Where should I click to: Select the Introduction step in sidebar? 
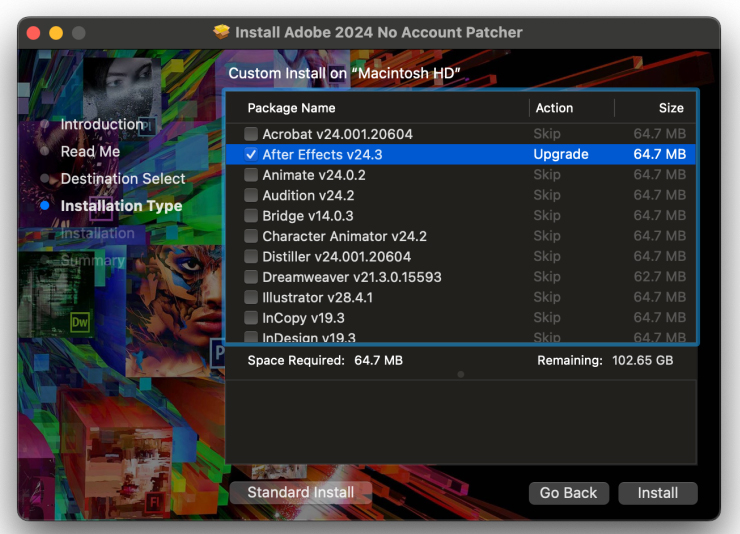point(101,124)
